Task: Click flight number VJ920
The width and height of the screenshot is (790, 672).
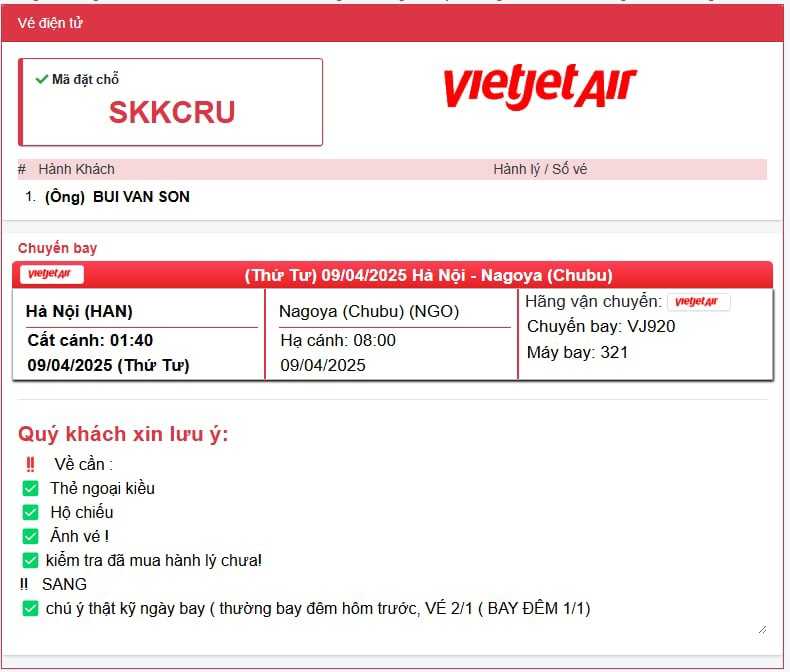Action: tap(651, 326)
